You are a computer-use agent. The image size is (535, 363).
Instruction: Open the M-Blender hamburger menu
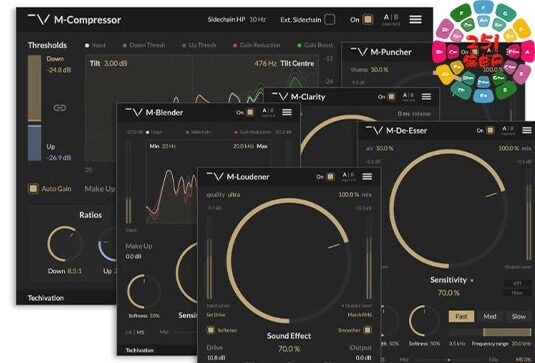click(287, 112)
